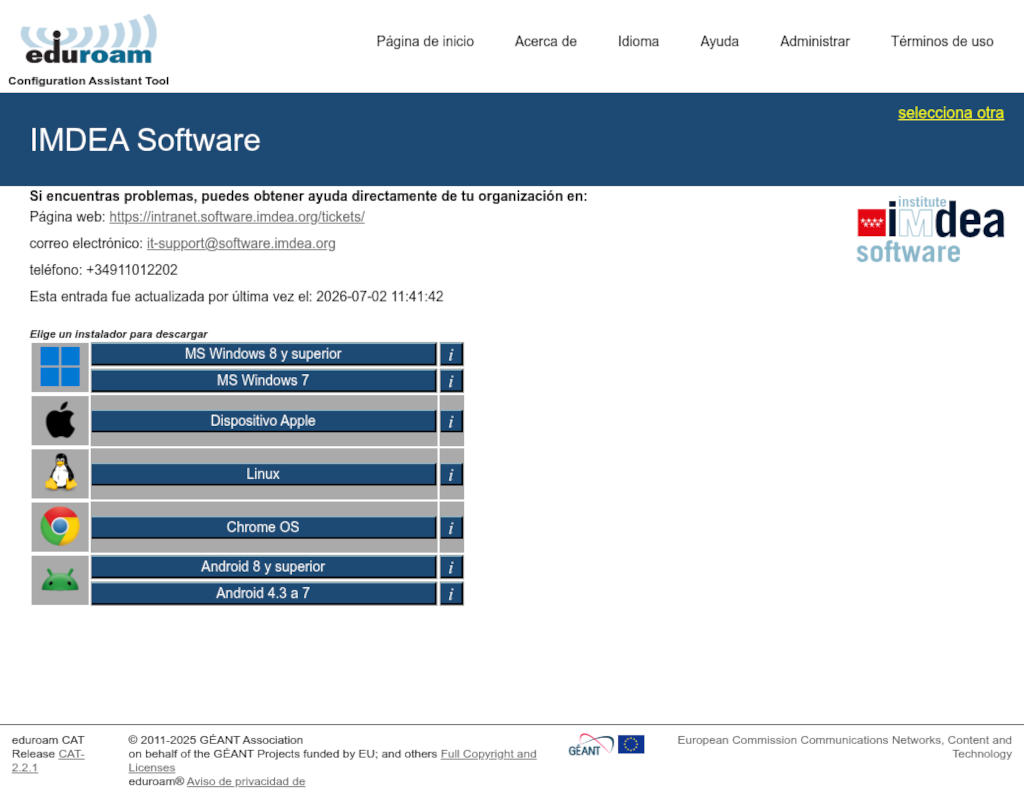Open info for MS Windows 8 y superior
The image size is (1024, 801).
[451, 354]
